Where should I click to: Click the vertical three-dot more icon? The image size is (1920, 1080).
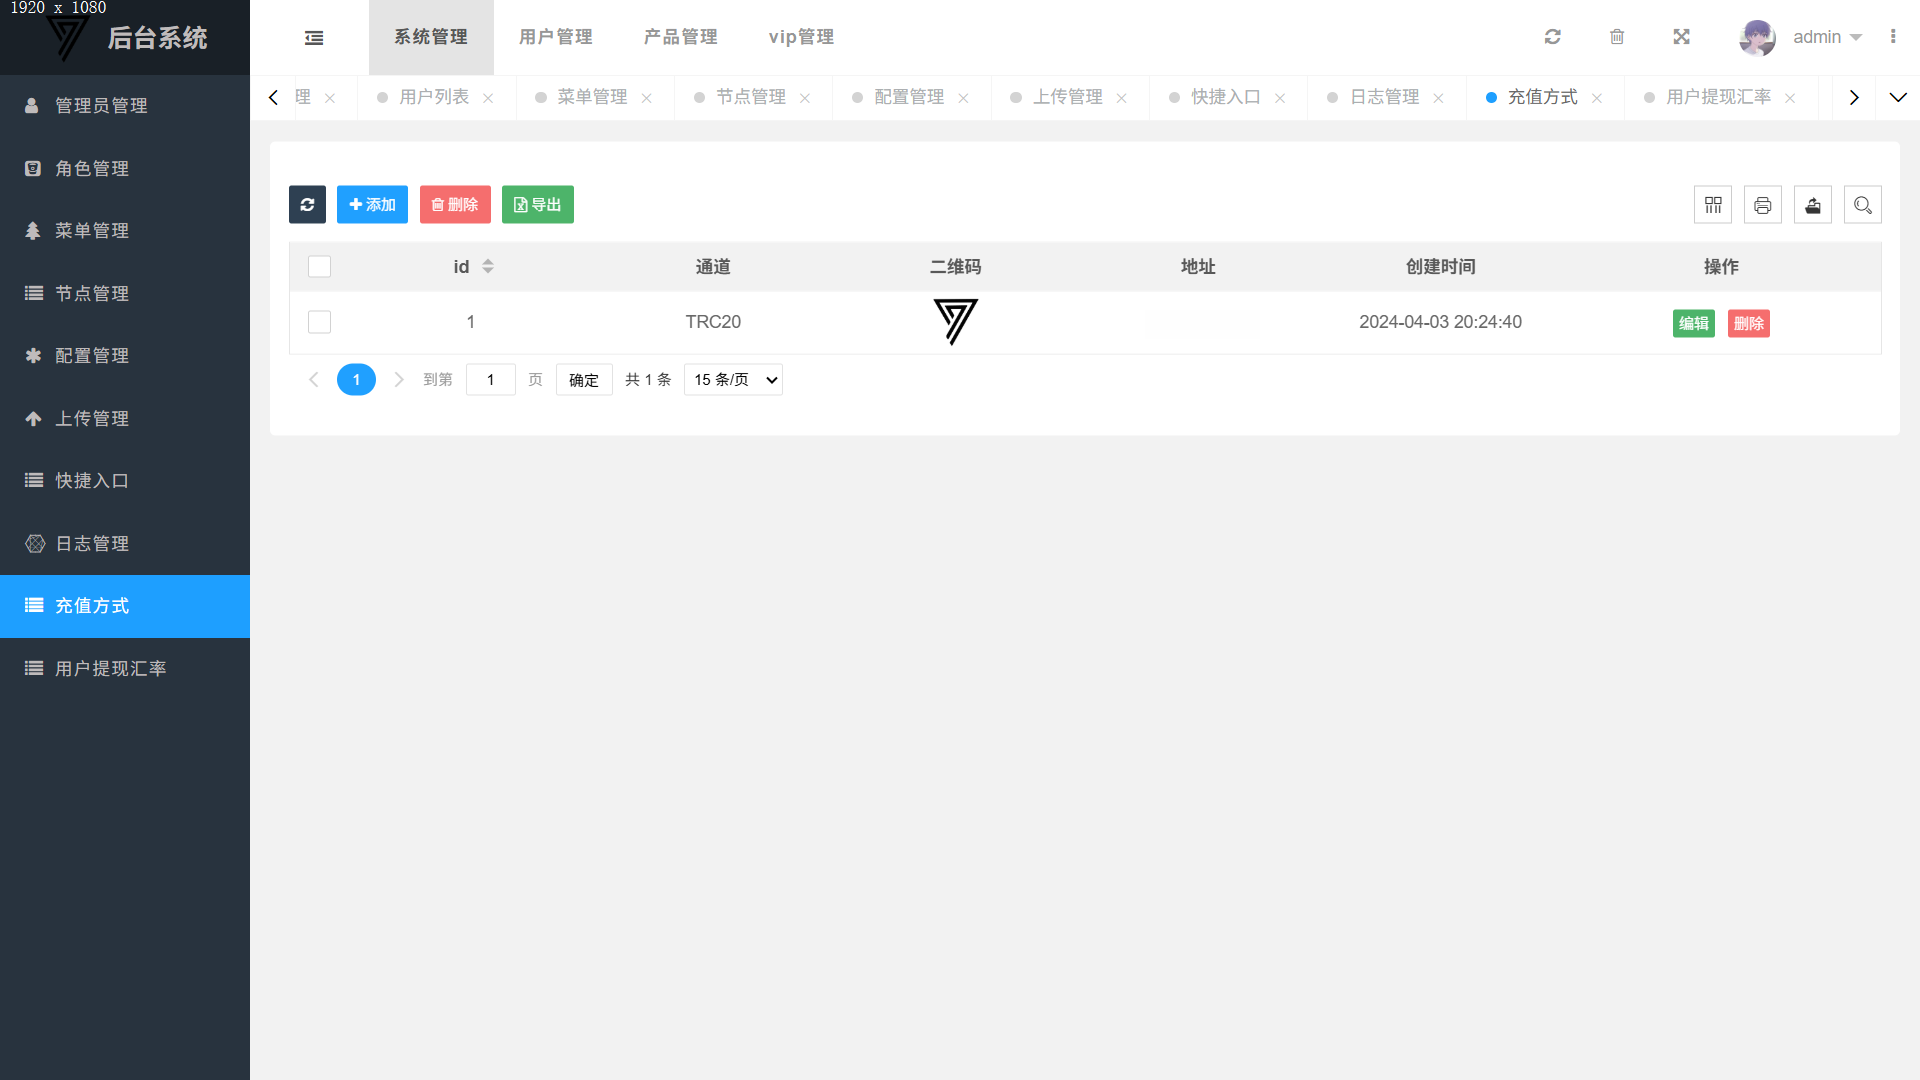click(x=1893, y=37)
